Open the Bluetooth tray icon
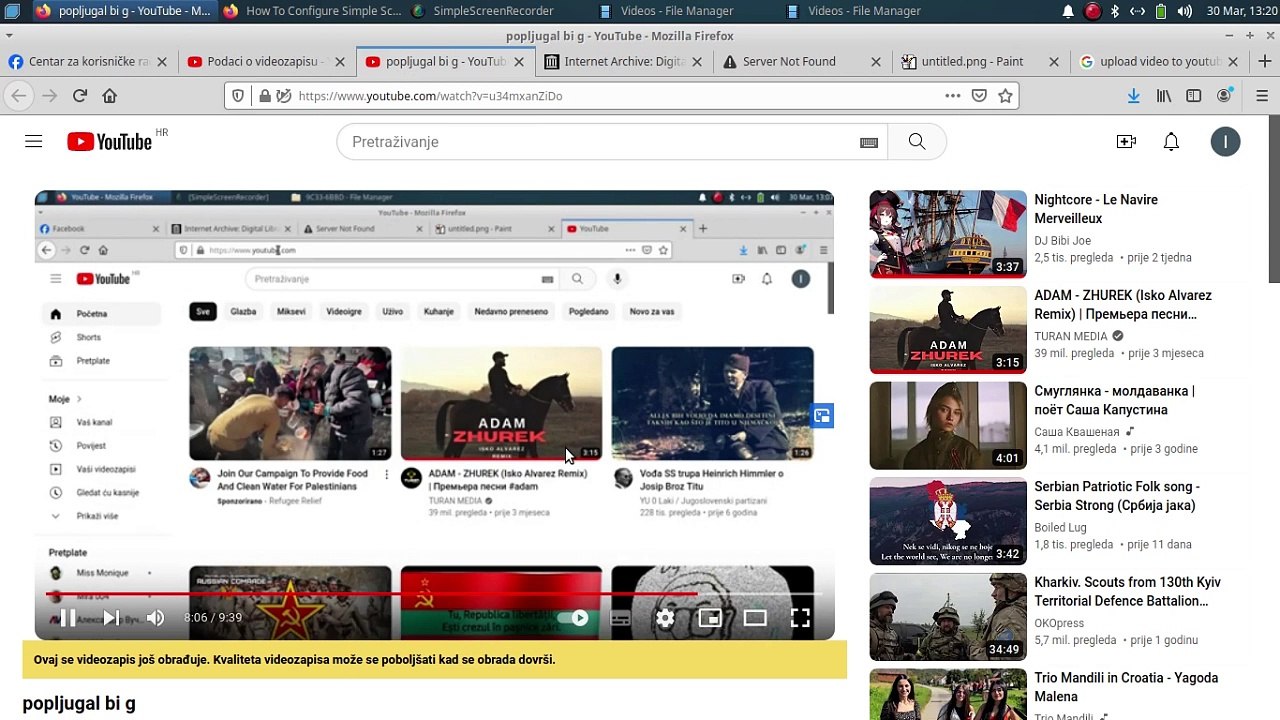Image resolution: width=1280 pixels, height=720 pixels. (x=1115, y=11)
